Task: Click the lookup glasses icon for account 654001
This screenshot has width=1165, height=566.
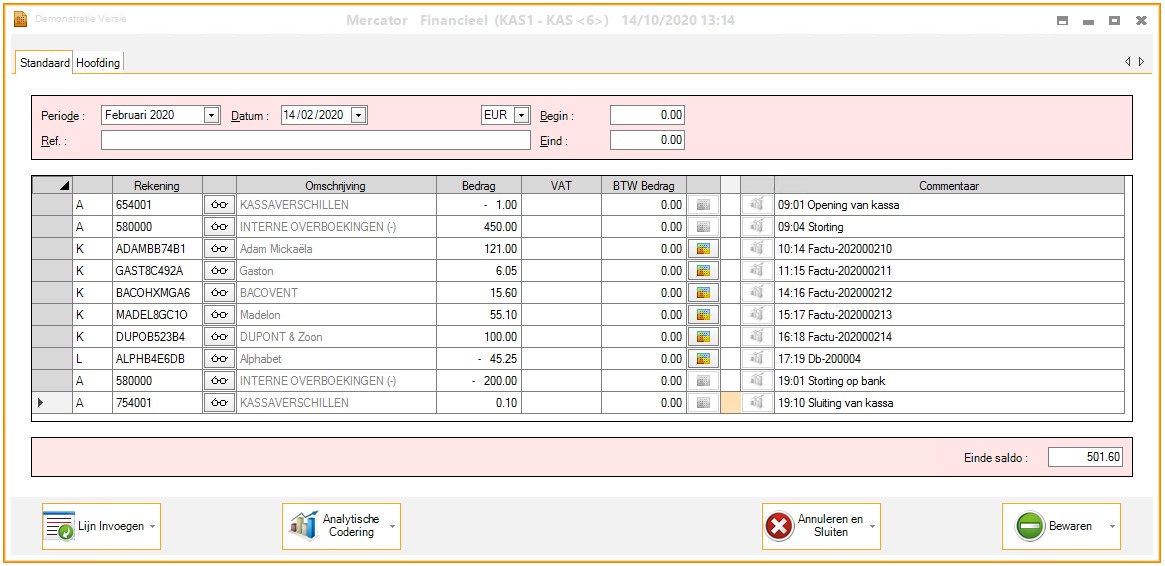Action: click(219, 205)
